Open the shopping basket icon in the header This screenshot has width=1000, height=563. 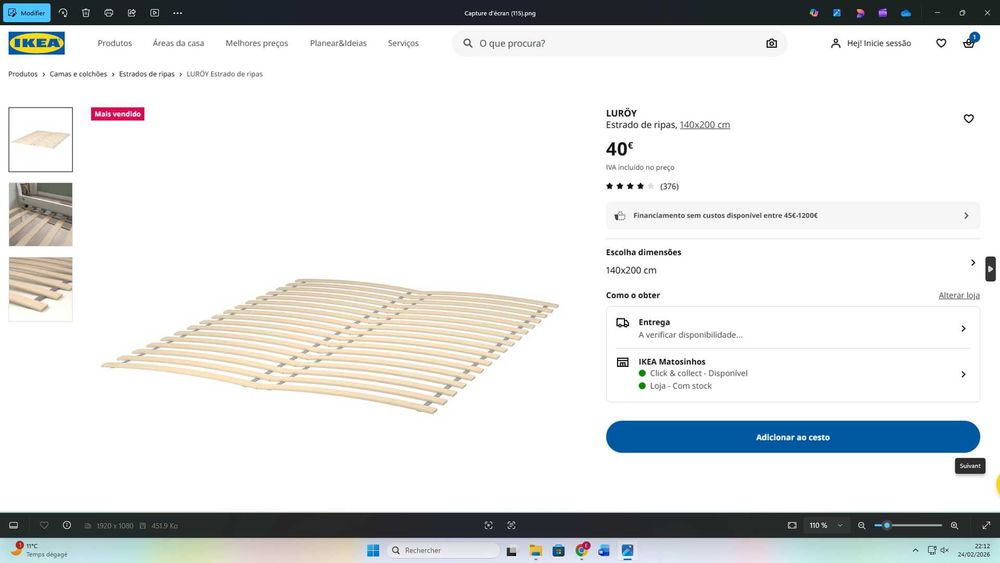969,43
